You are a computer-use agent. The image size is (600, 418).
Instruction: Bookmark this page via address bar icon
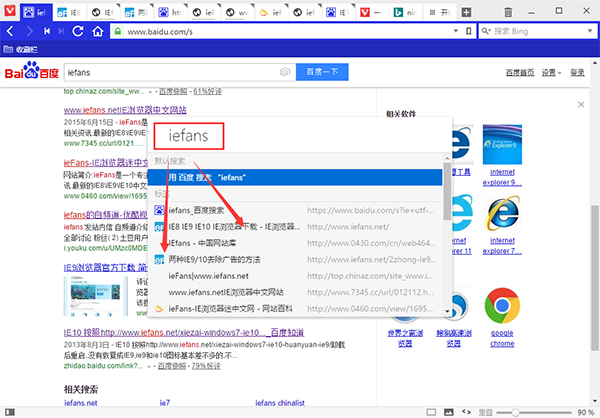pyautogui.click(x=468, y=31)
